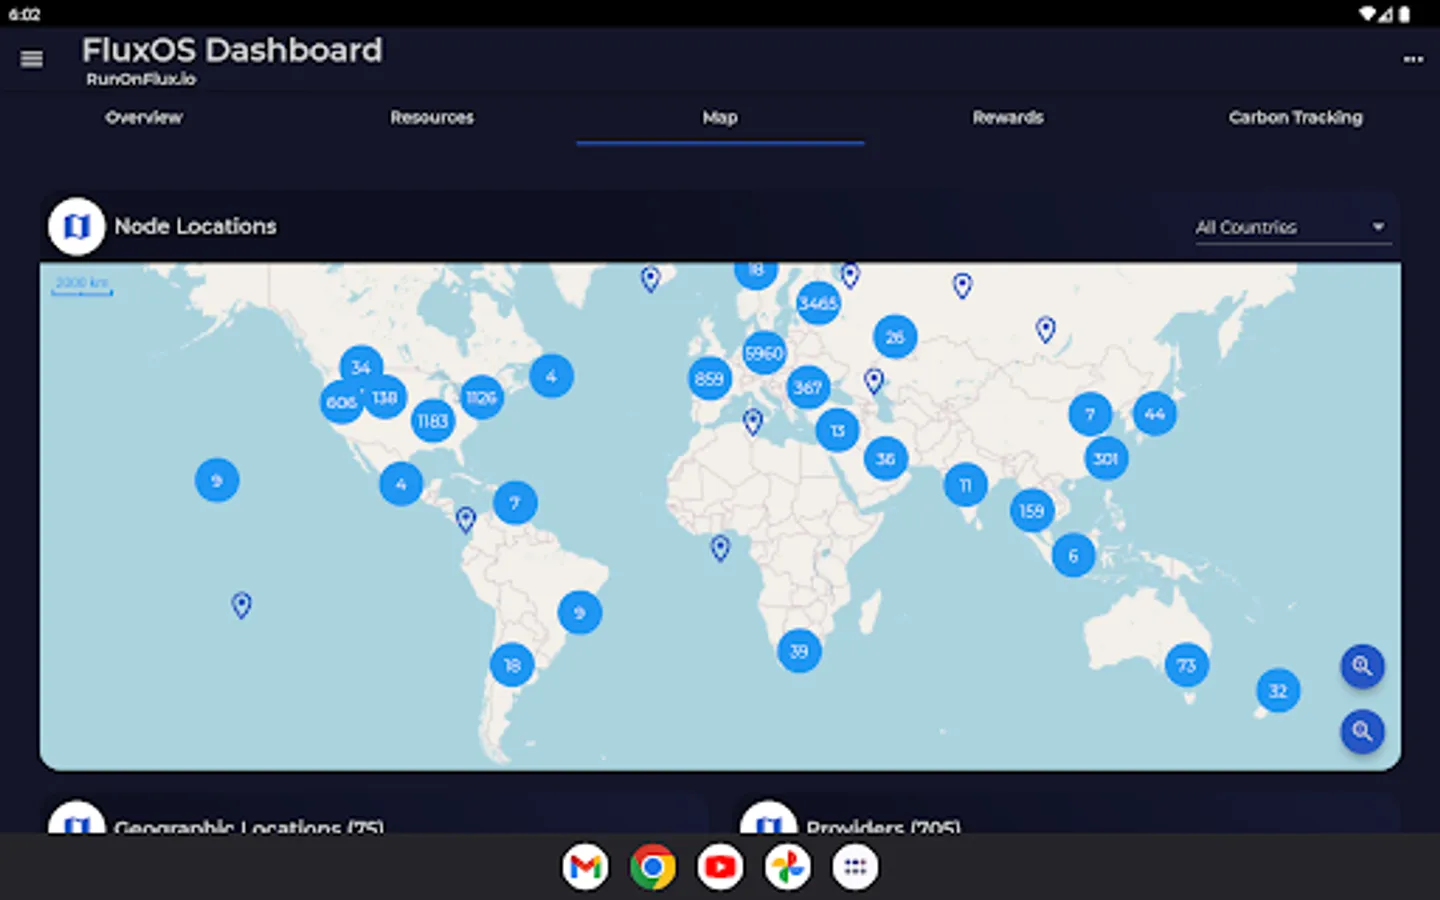Go to the Rewards tab

(x=1008, y=118)
